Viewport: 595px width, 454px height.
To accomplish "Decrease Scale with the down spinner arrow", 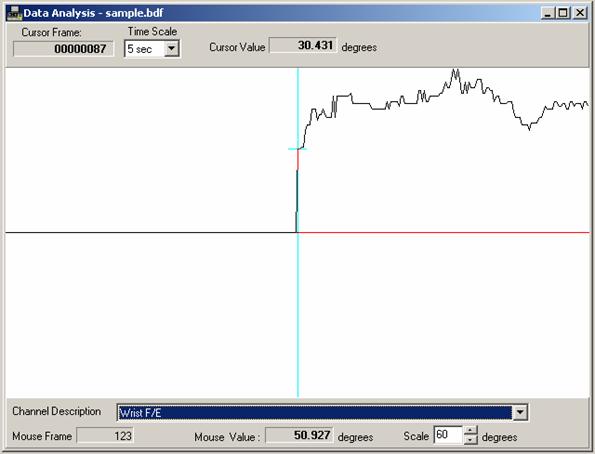I will 470,440.
